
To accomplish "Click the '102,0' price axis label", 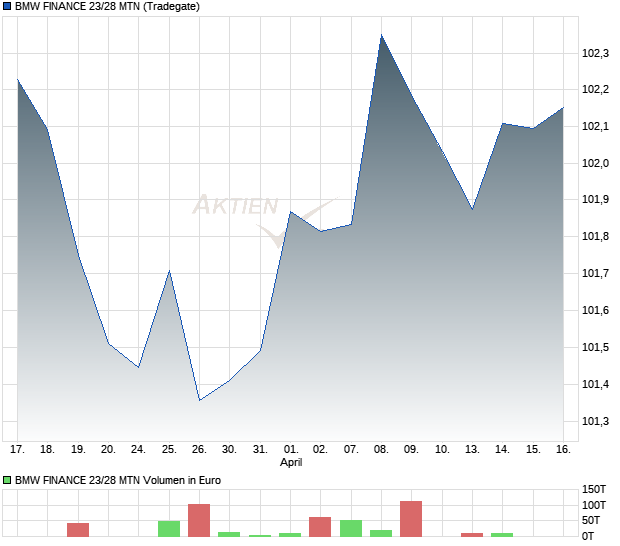I will (x=595, y=163).
